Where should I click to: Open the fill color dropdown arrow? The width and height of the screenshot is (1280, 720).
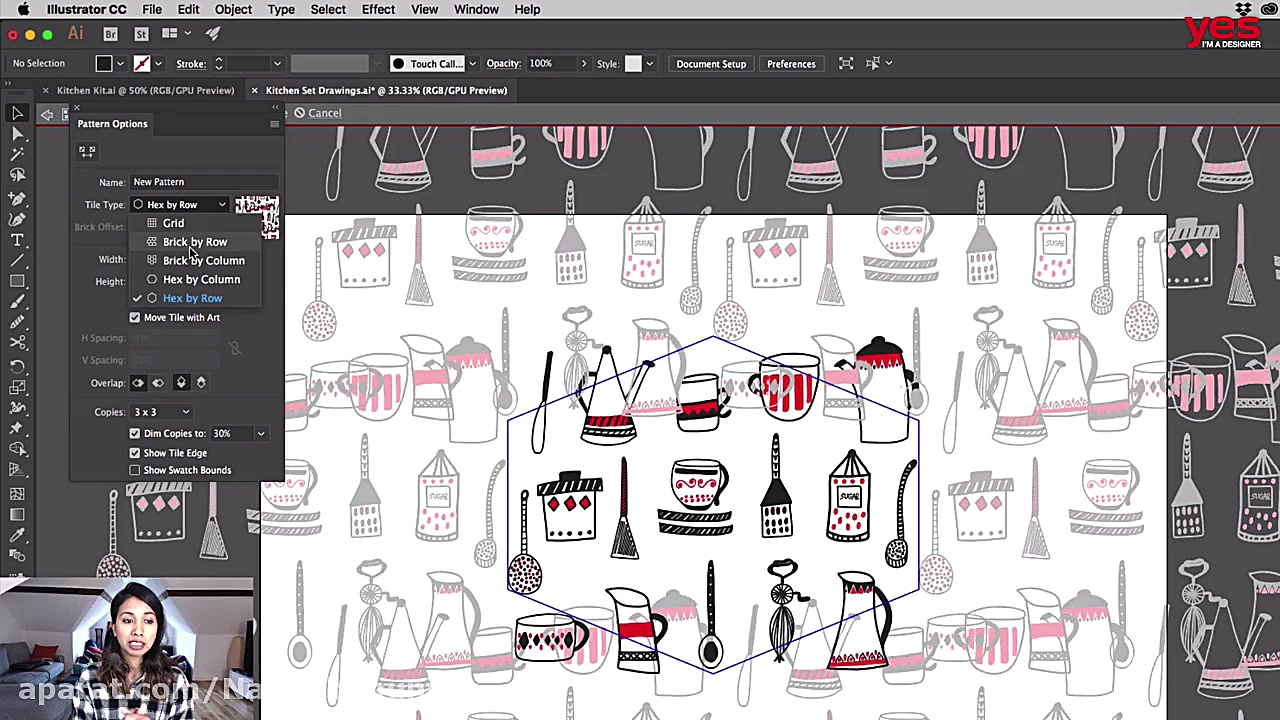click(x=121, y=64)
